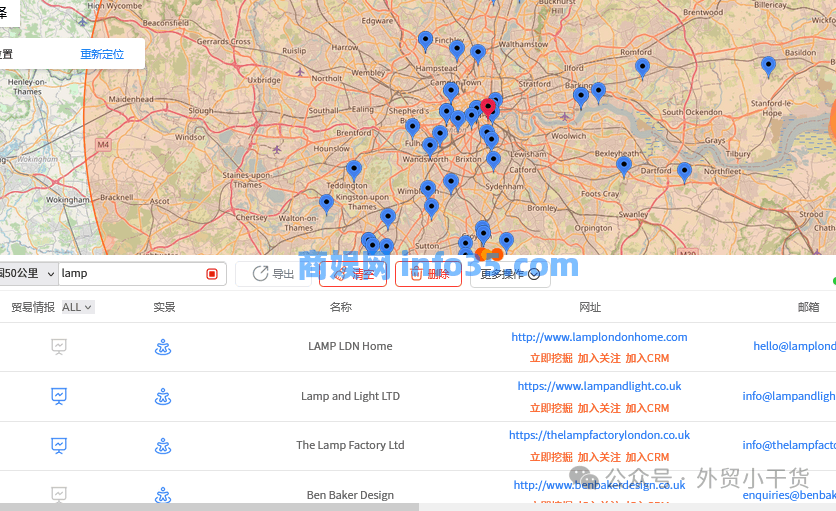Click 加入关注 for Lamp and Light LTD
The width and height of the screenshot is (836, 511).
[599, 409]
